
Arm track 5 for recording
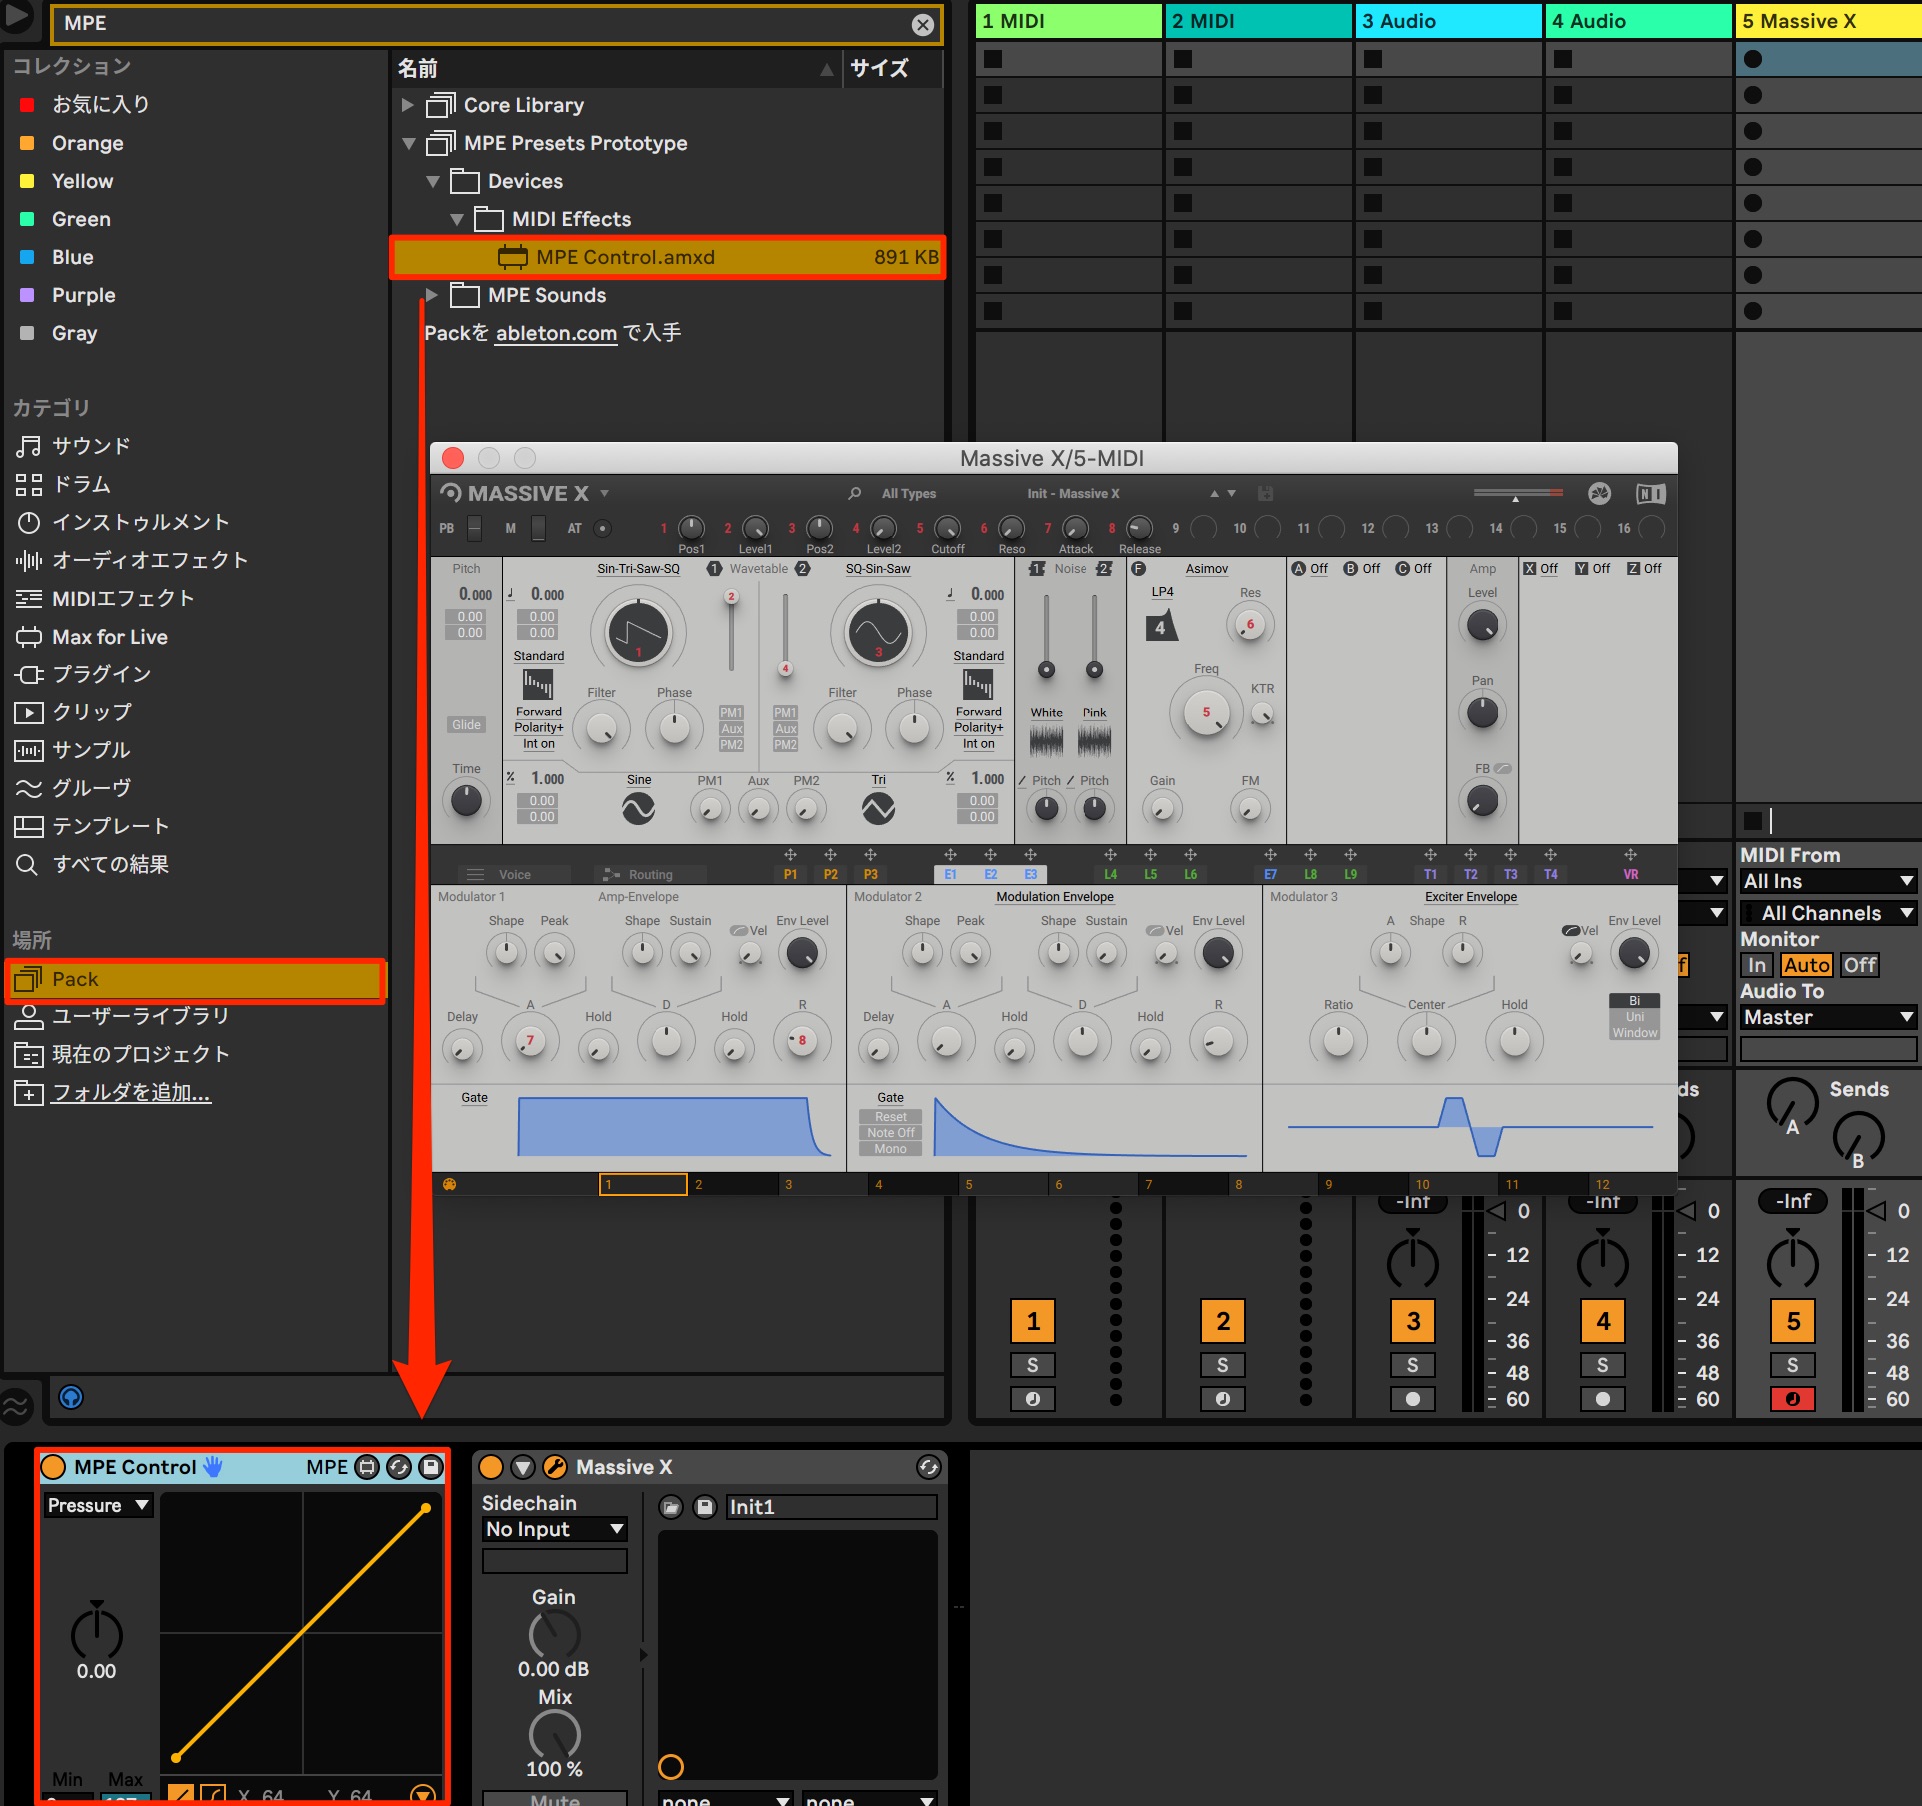(1792, 1399)
